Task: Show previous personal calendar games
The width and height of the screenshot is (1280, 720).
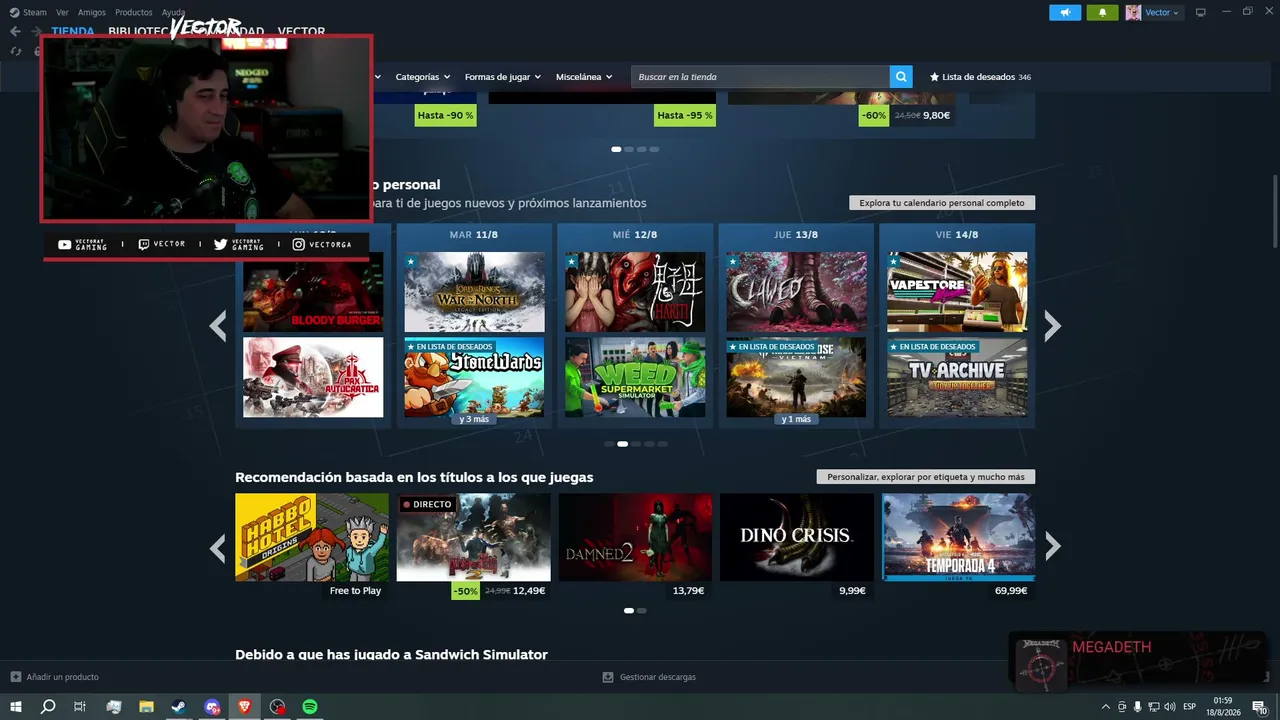Action: pyautogui.click(x=218, y=325)
